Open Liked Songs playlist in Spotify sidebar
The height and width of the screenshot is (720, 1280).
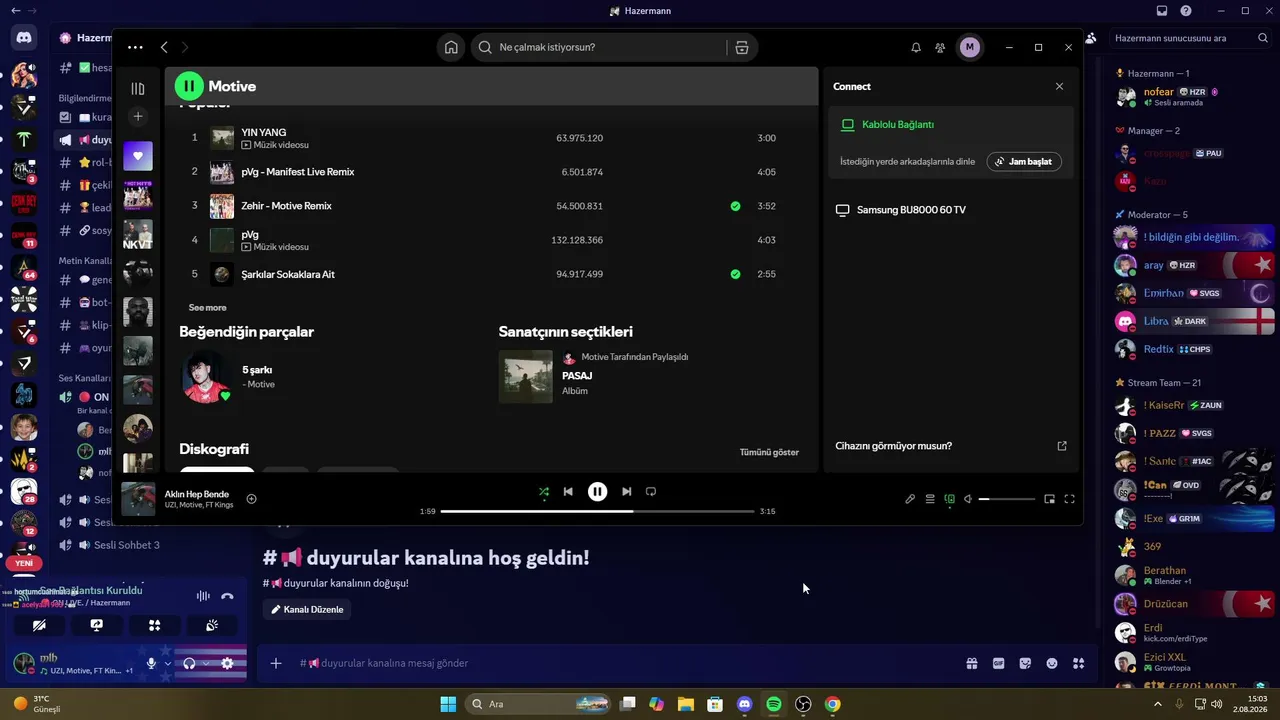tap(138, 156)
